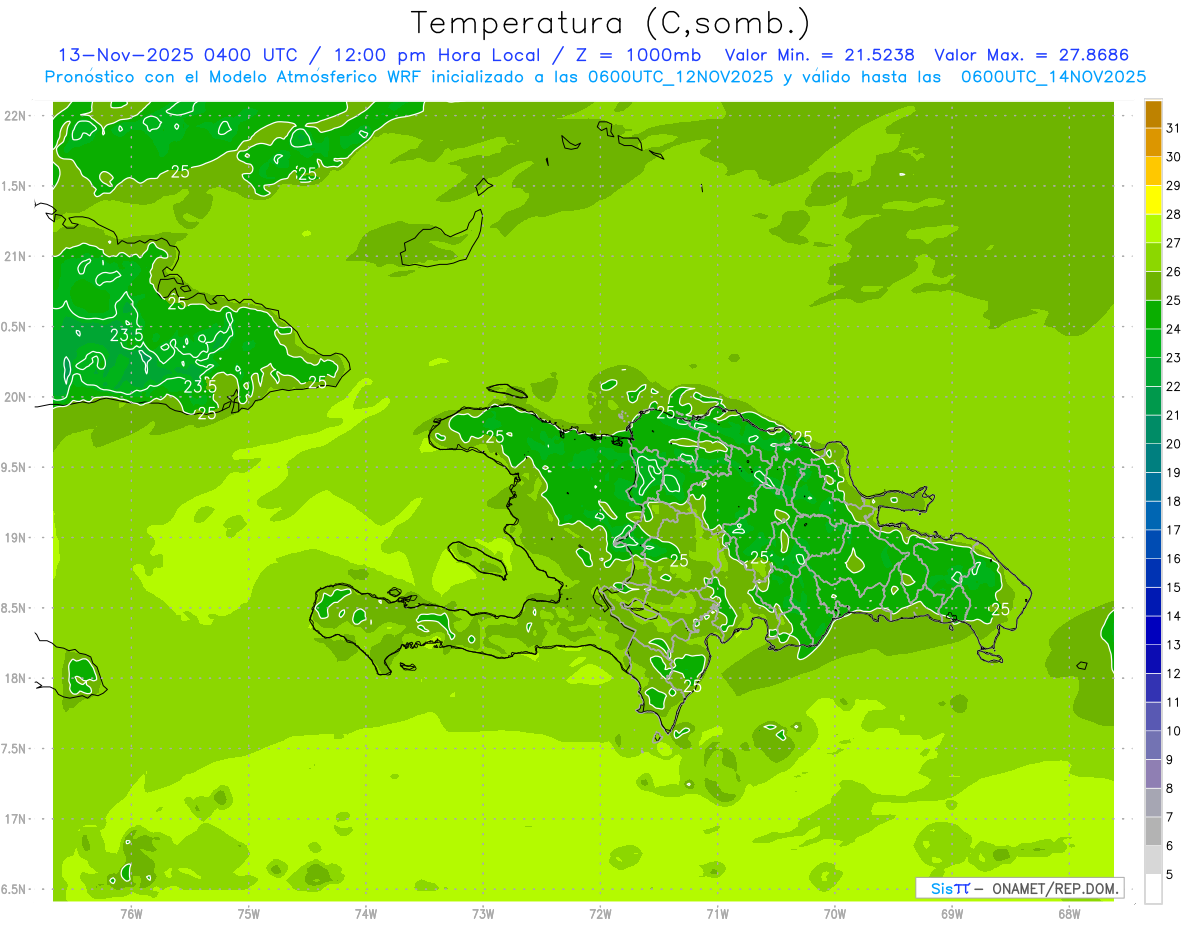This screenshot has height=927, width=1200.
Task: Select the gray swatch between 6 and 7
Action: (x=1153, y=832)
